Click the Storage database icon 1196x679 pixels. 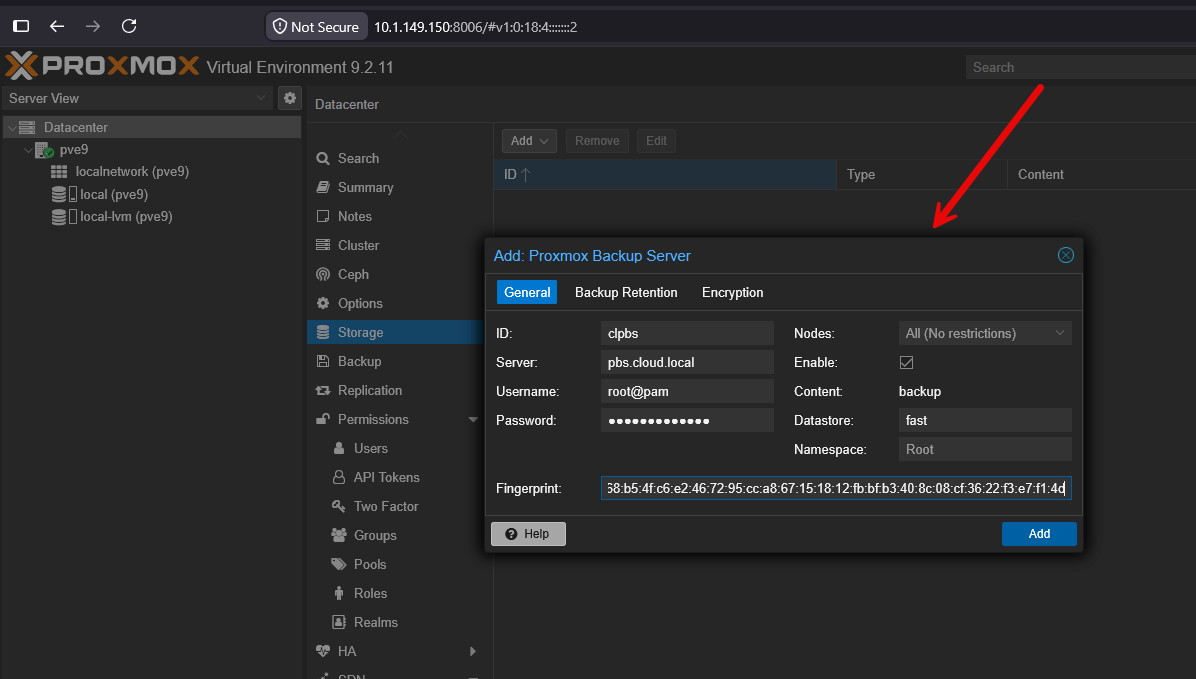click(x=323, y=333)
